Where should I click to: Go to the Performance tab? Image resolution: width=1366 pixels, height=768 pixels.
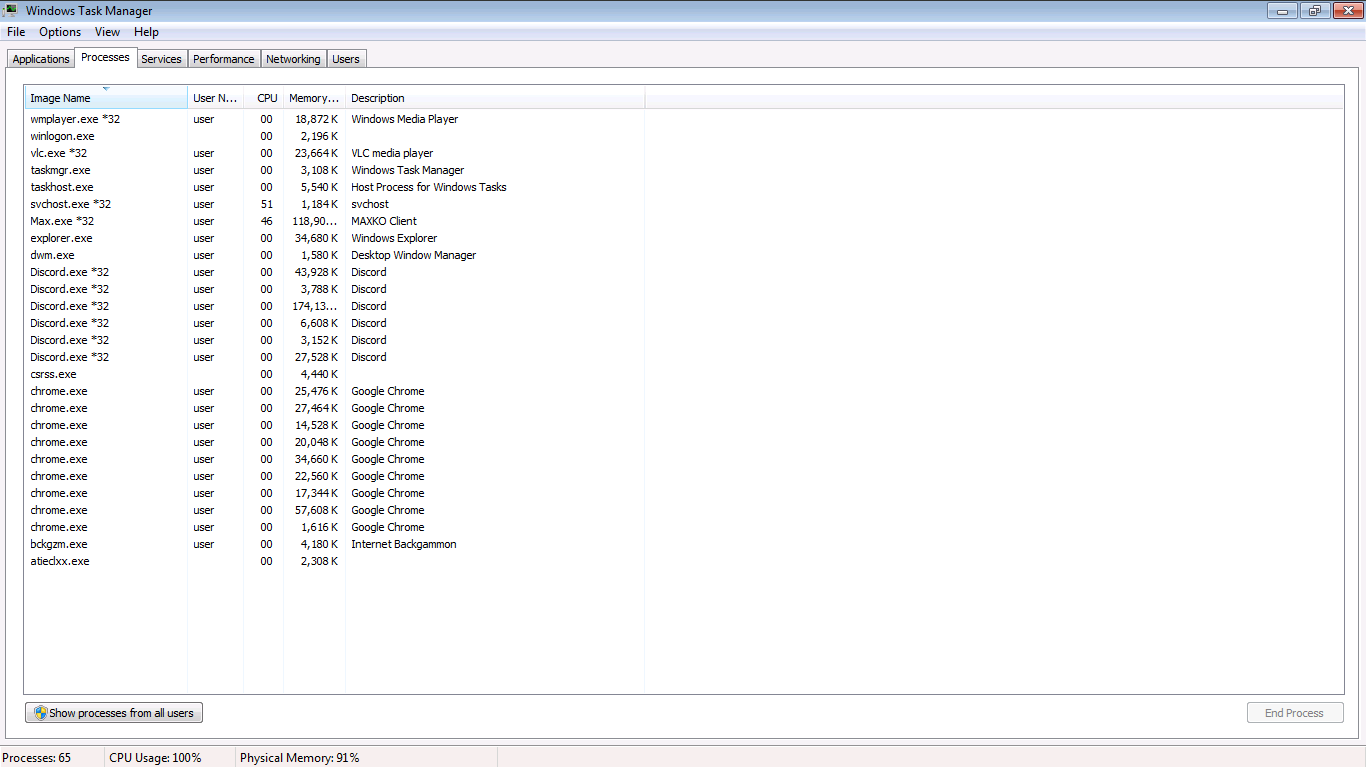click(x=224, y=59)
